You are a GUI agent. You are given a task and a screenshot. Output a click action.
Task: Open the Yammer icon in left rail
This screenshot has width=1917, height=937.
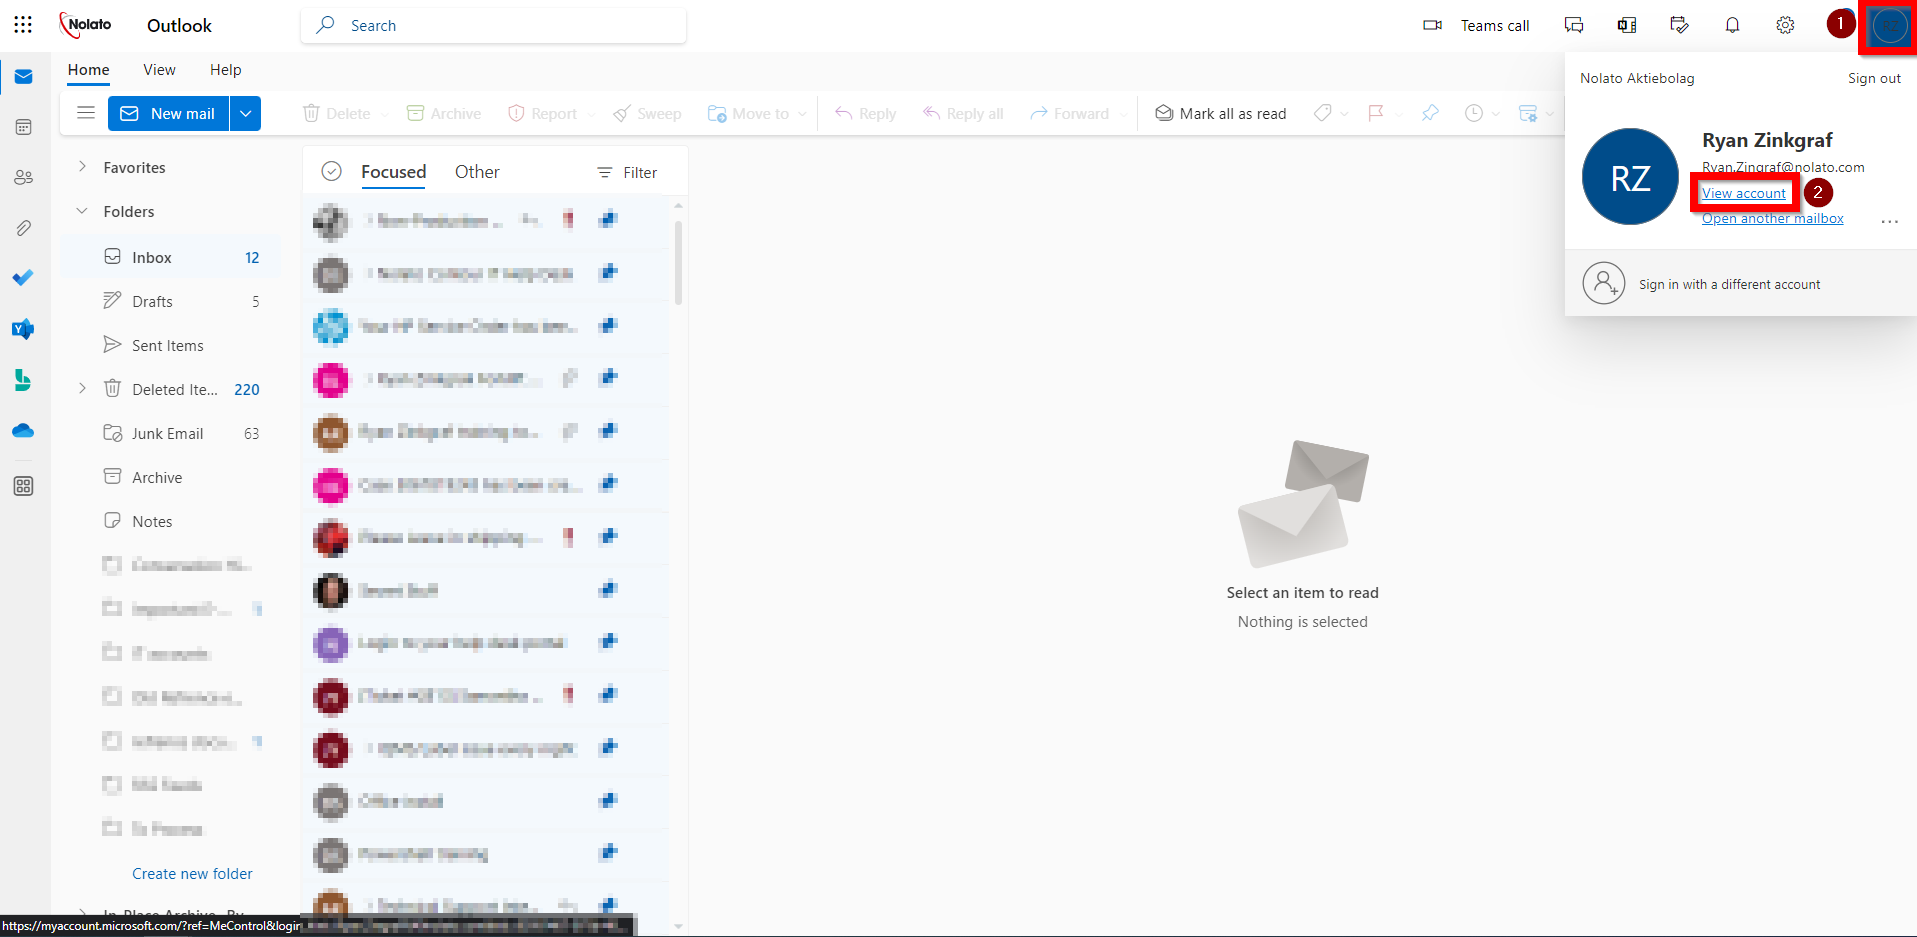pyautogui.click(x=24, y=329)
